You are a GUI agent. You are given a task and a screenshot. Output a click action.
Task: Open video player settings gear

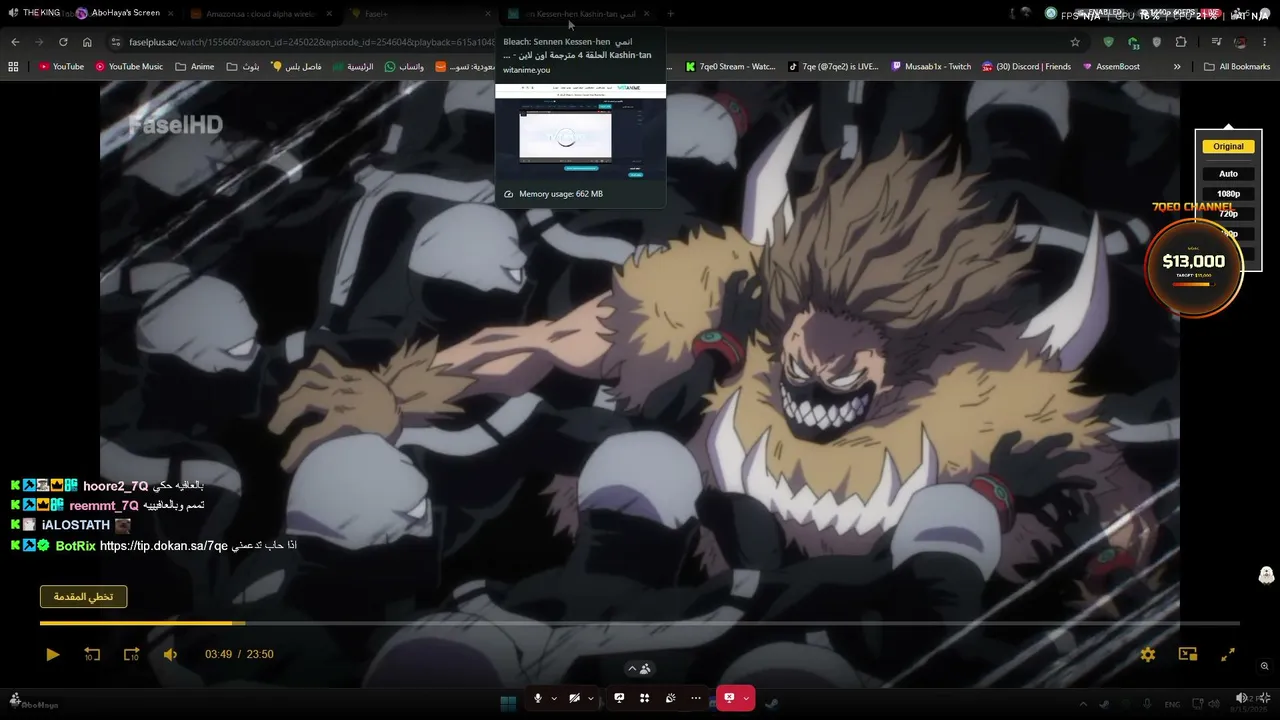1148,654
